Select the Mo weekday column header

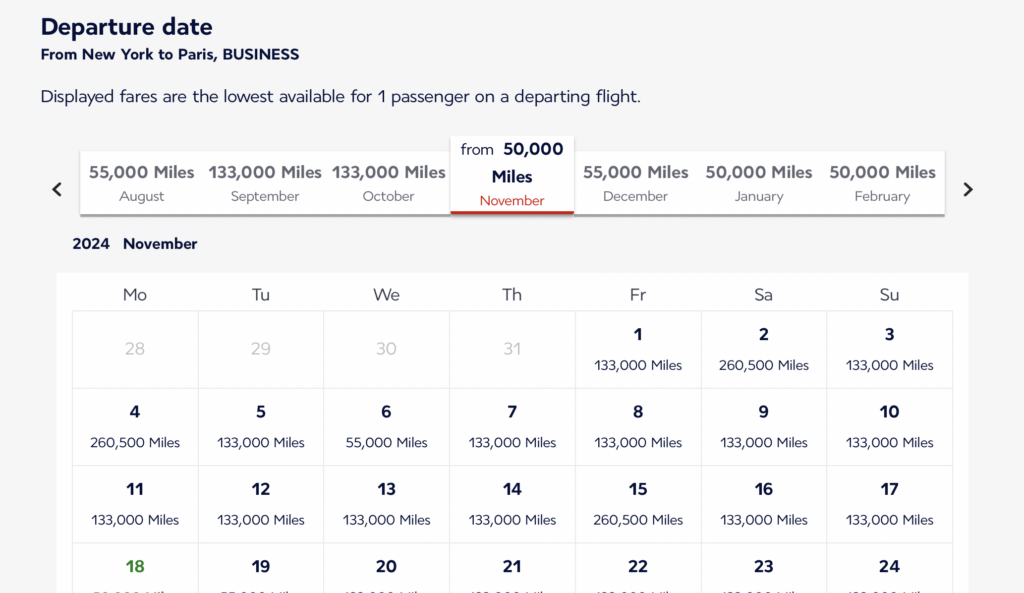(x=135, y=294)
